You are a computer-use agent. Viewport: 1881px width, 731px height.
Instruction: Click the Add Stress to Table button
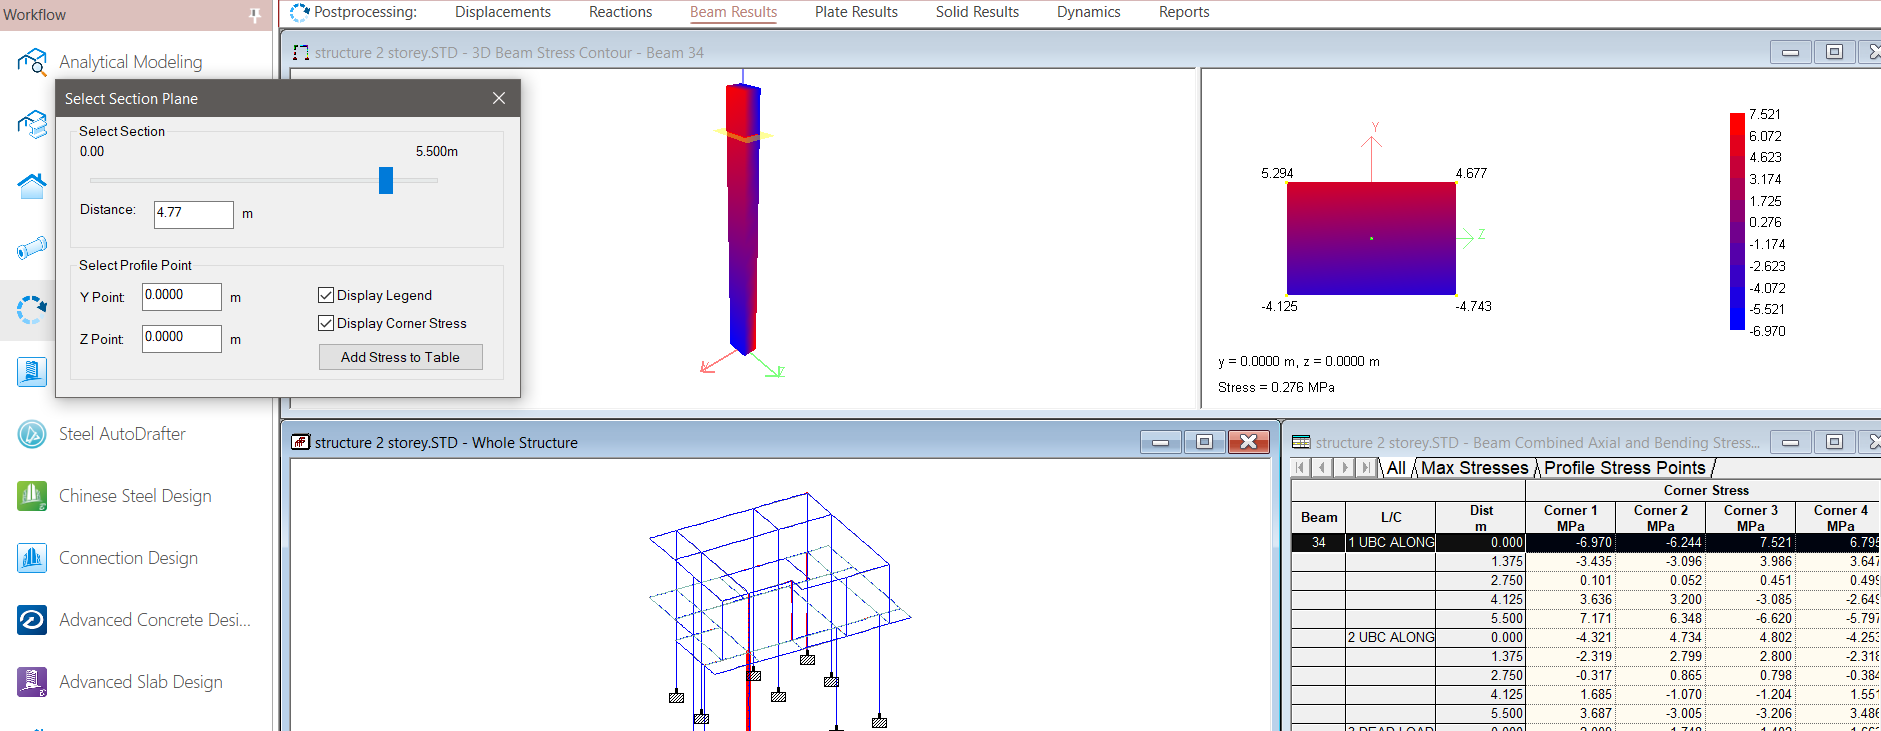[x=400, y=357]
